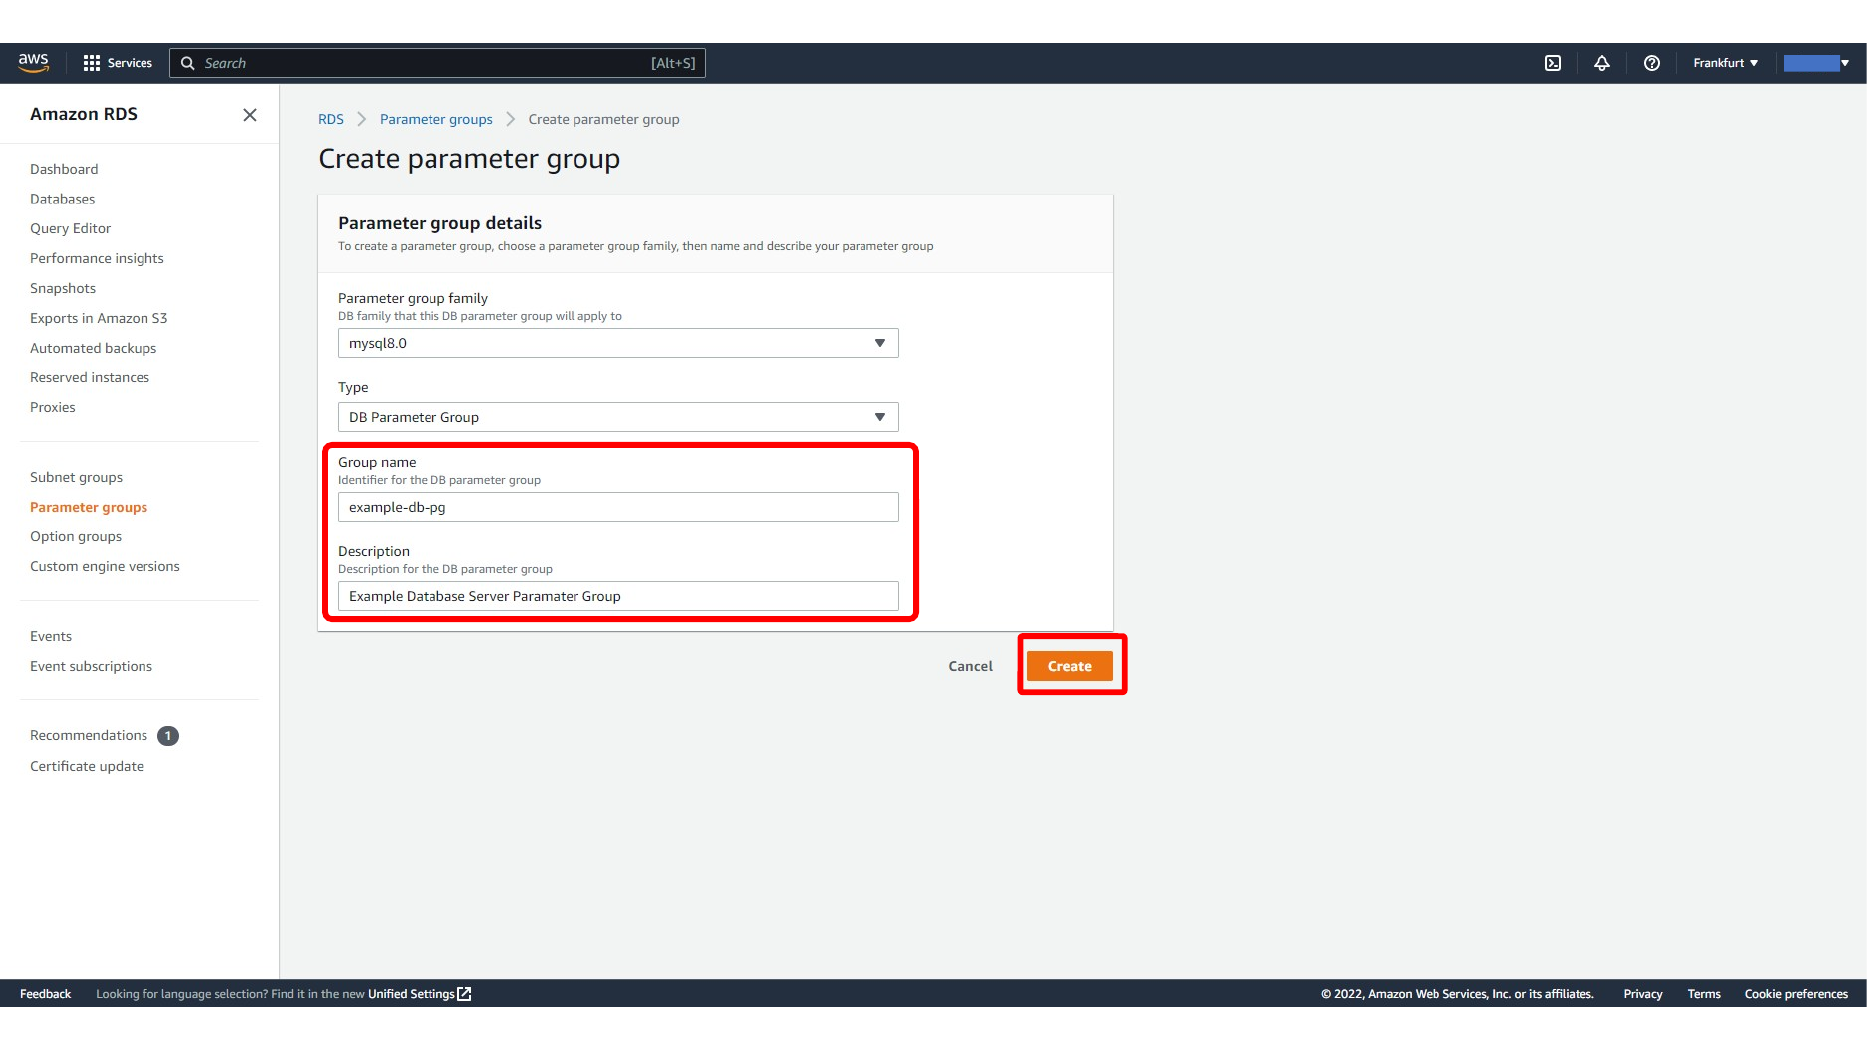Open the account menu dropdown
This screenshot has height=1050, width=1867.
1817,63
